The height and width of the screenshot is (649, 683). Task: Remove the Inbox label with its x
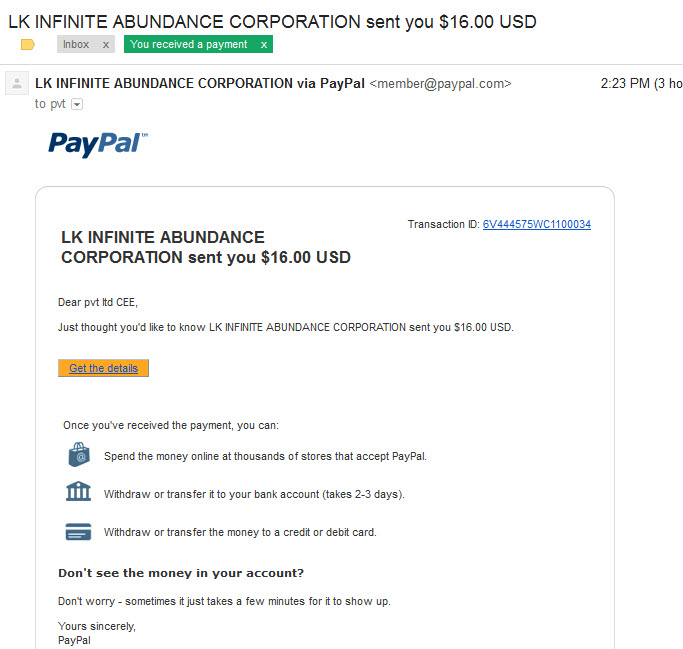105,44
